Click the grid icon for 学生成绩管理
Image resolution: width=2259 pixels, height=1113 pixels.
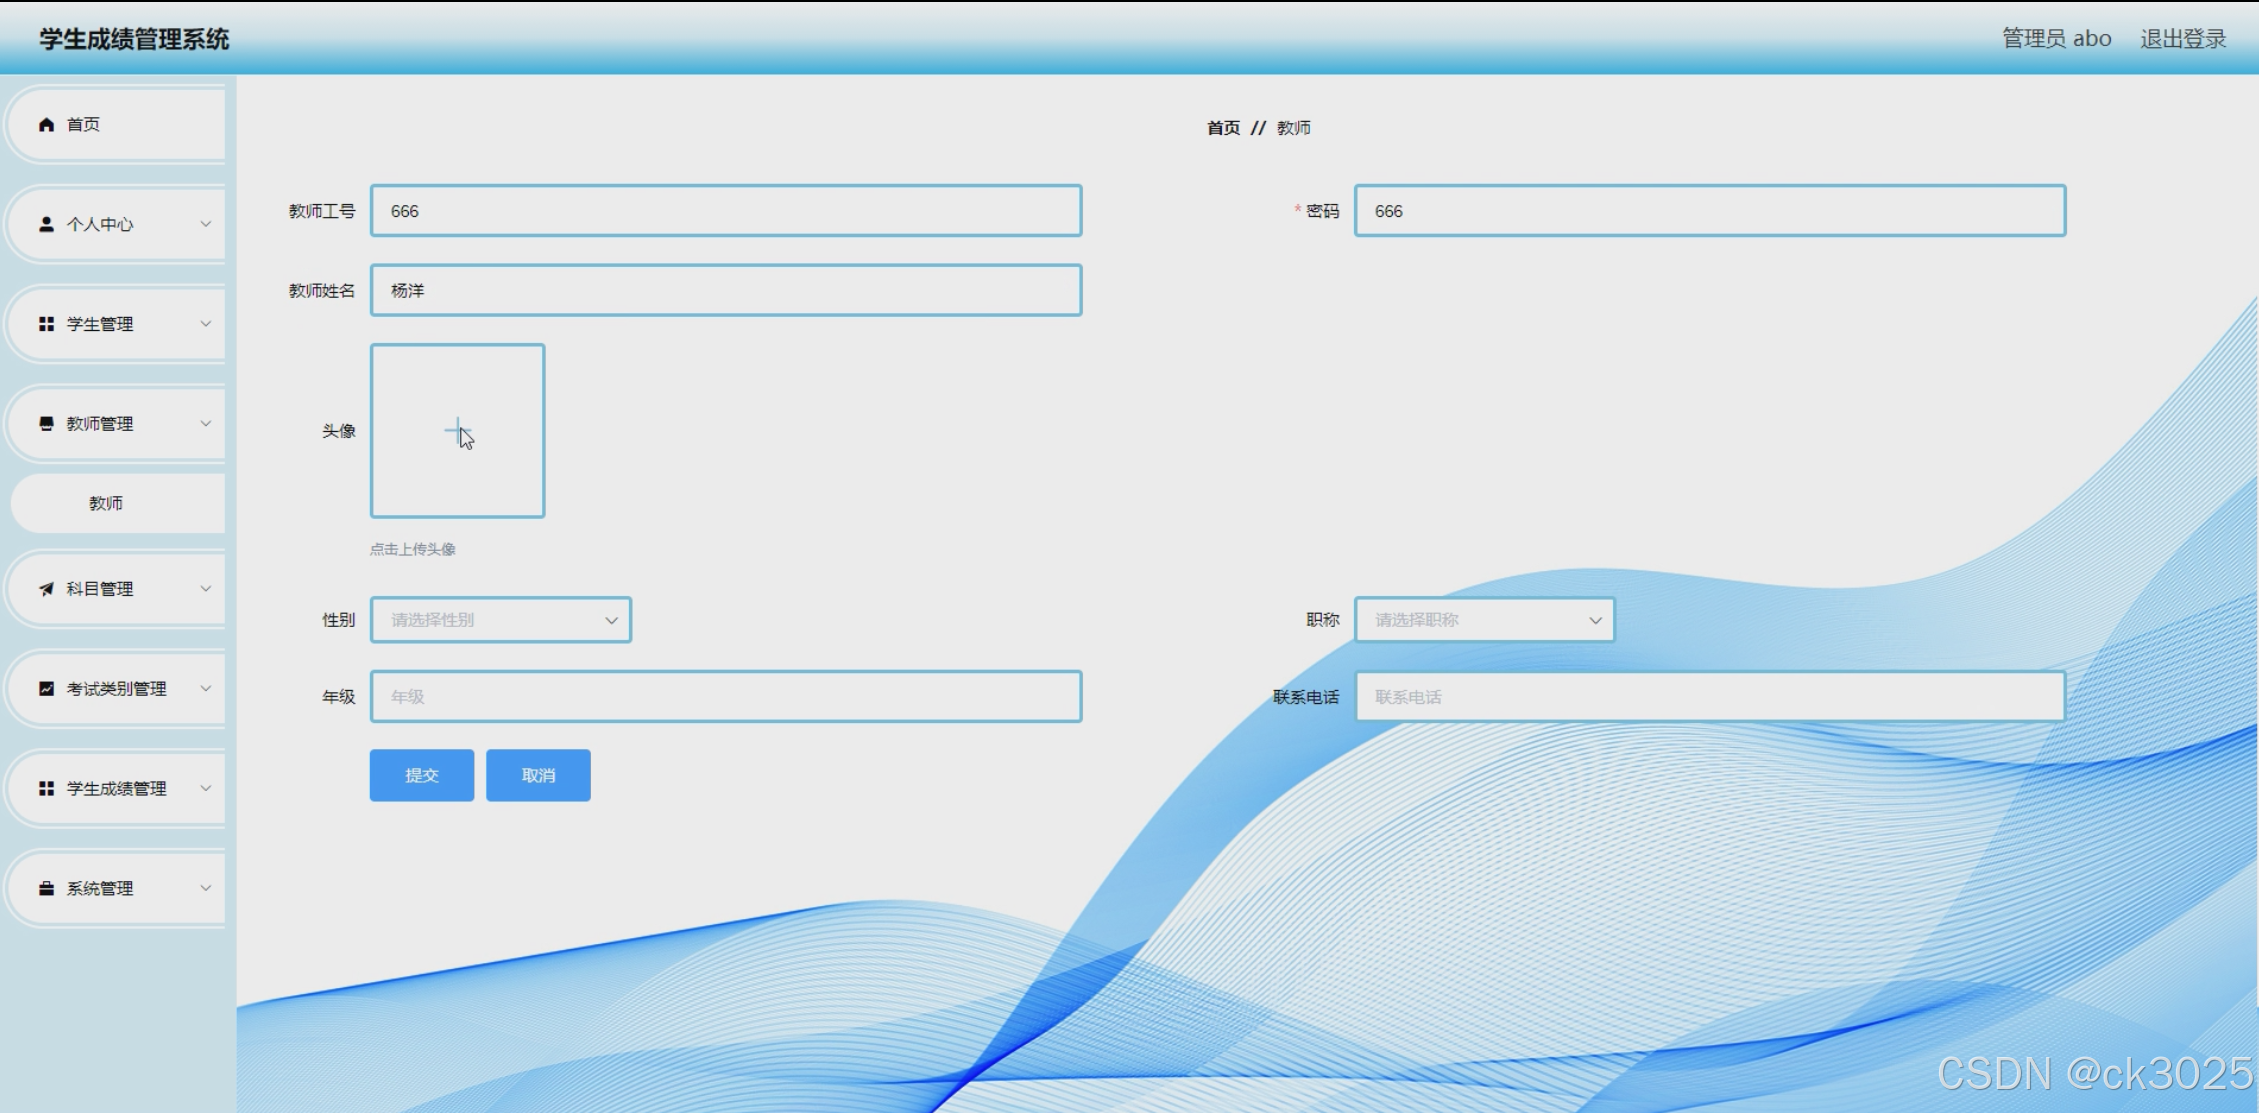coord(46,789)
